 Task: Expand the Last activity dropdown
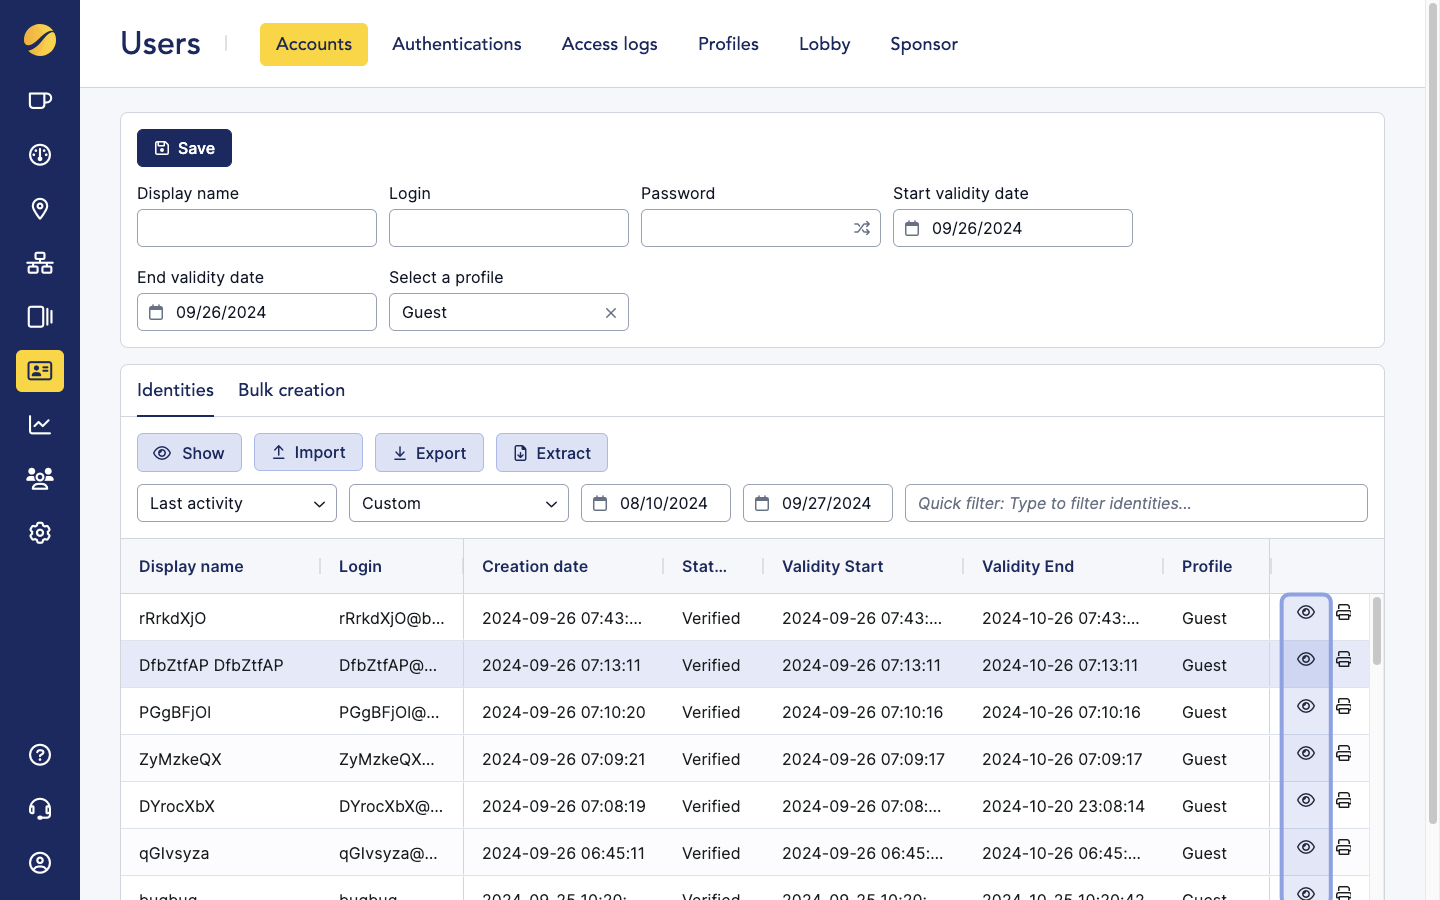point(237,503)
